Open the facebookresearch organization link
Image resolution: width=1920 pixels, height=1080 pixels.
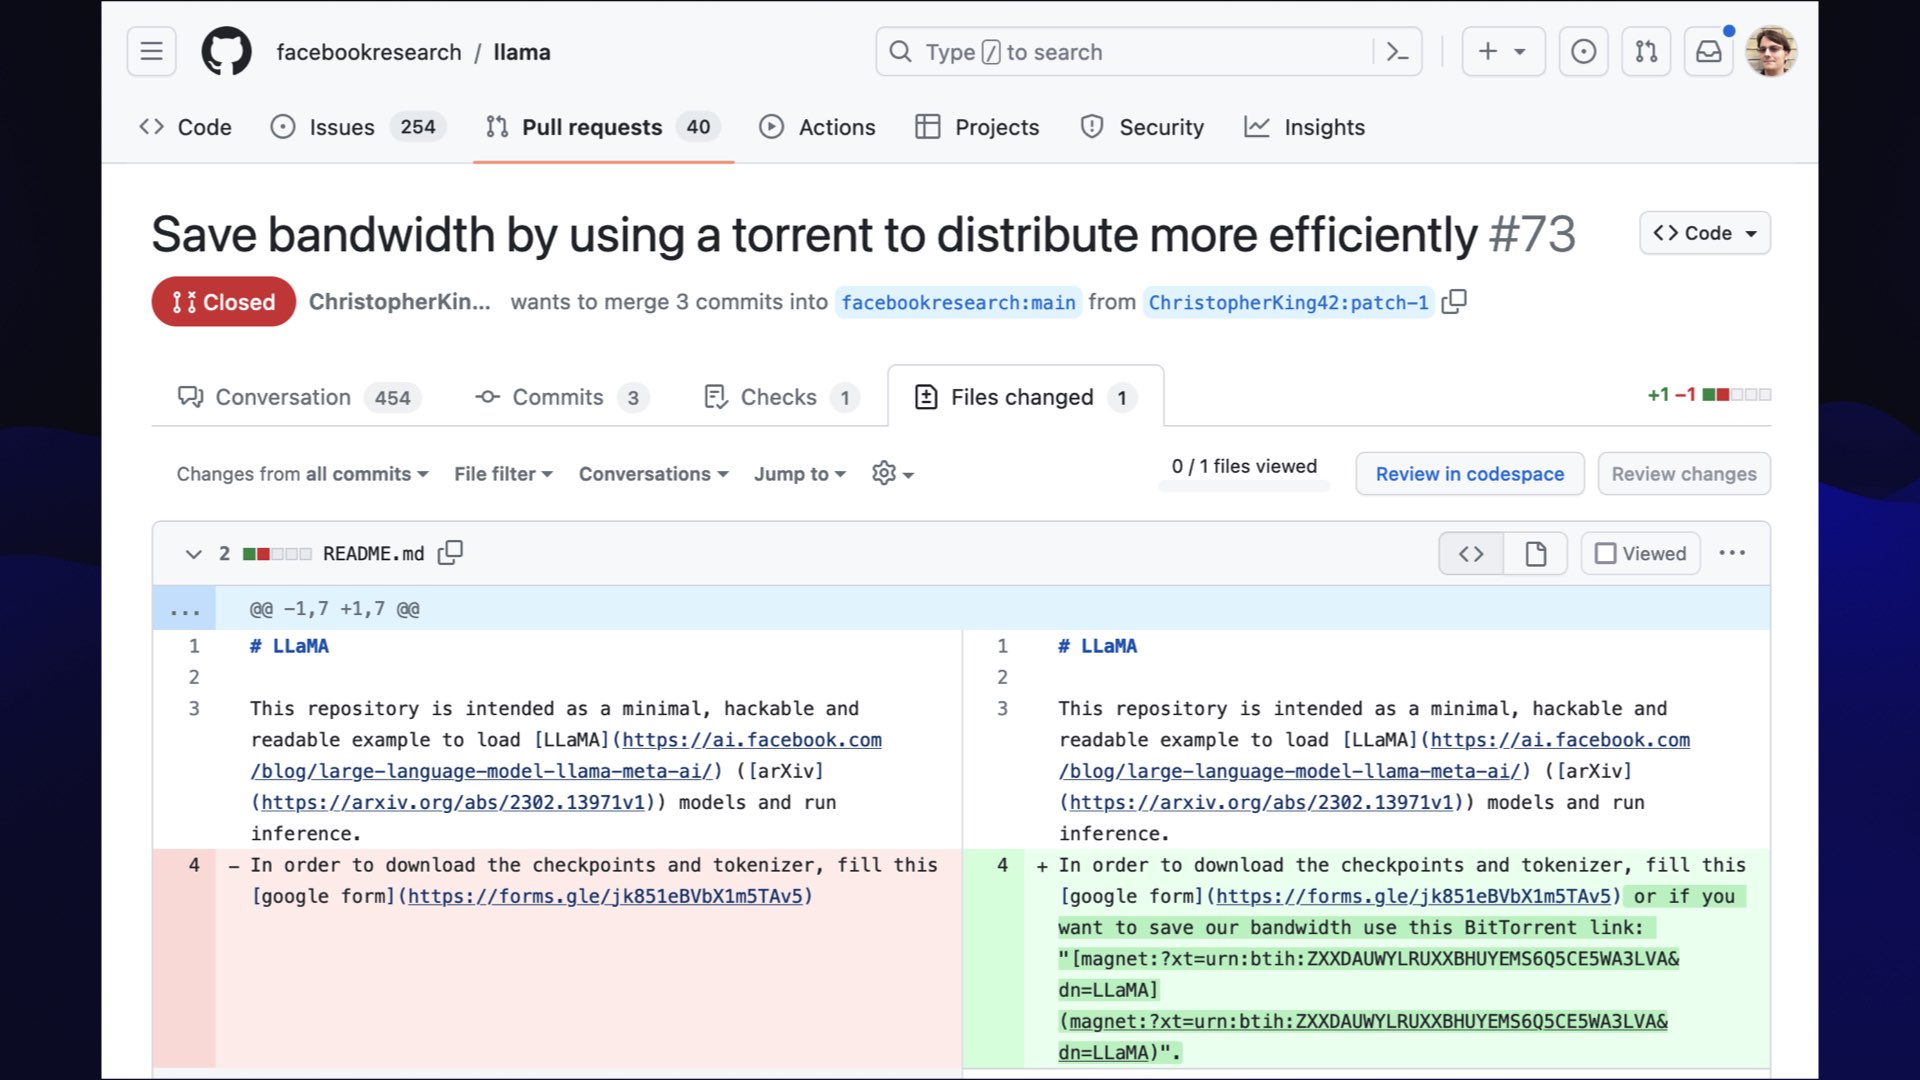pyautogui.click(x=369, y=52)
